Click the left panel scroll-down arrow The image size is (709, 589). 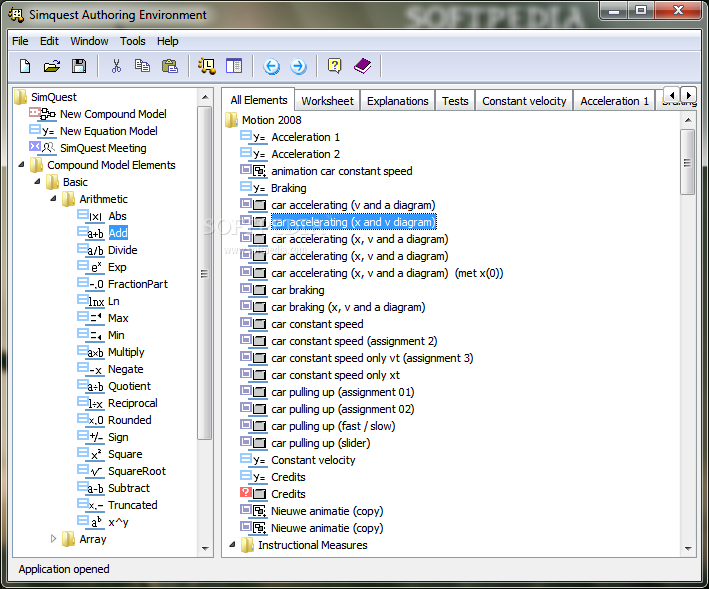tap(205, 548)
